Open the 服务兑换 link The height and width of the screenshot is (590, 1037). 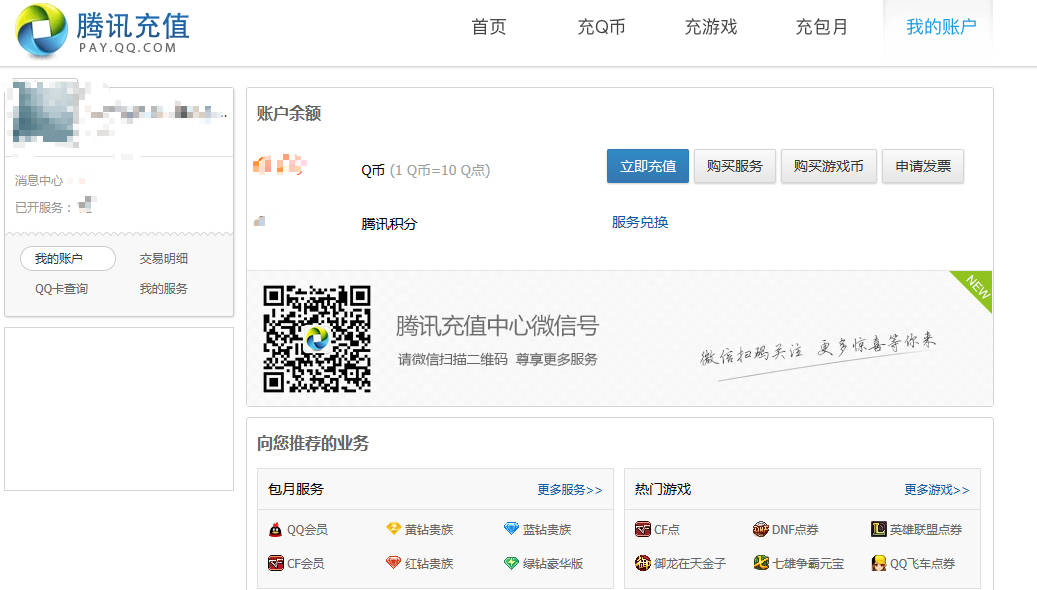[x=640, y=222]
